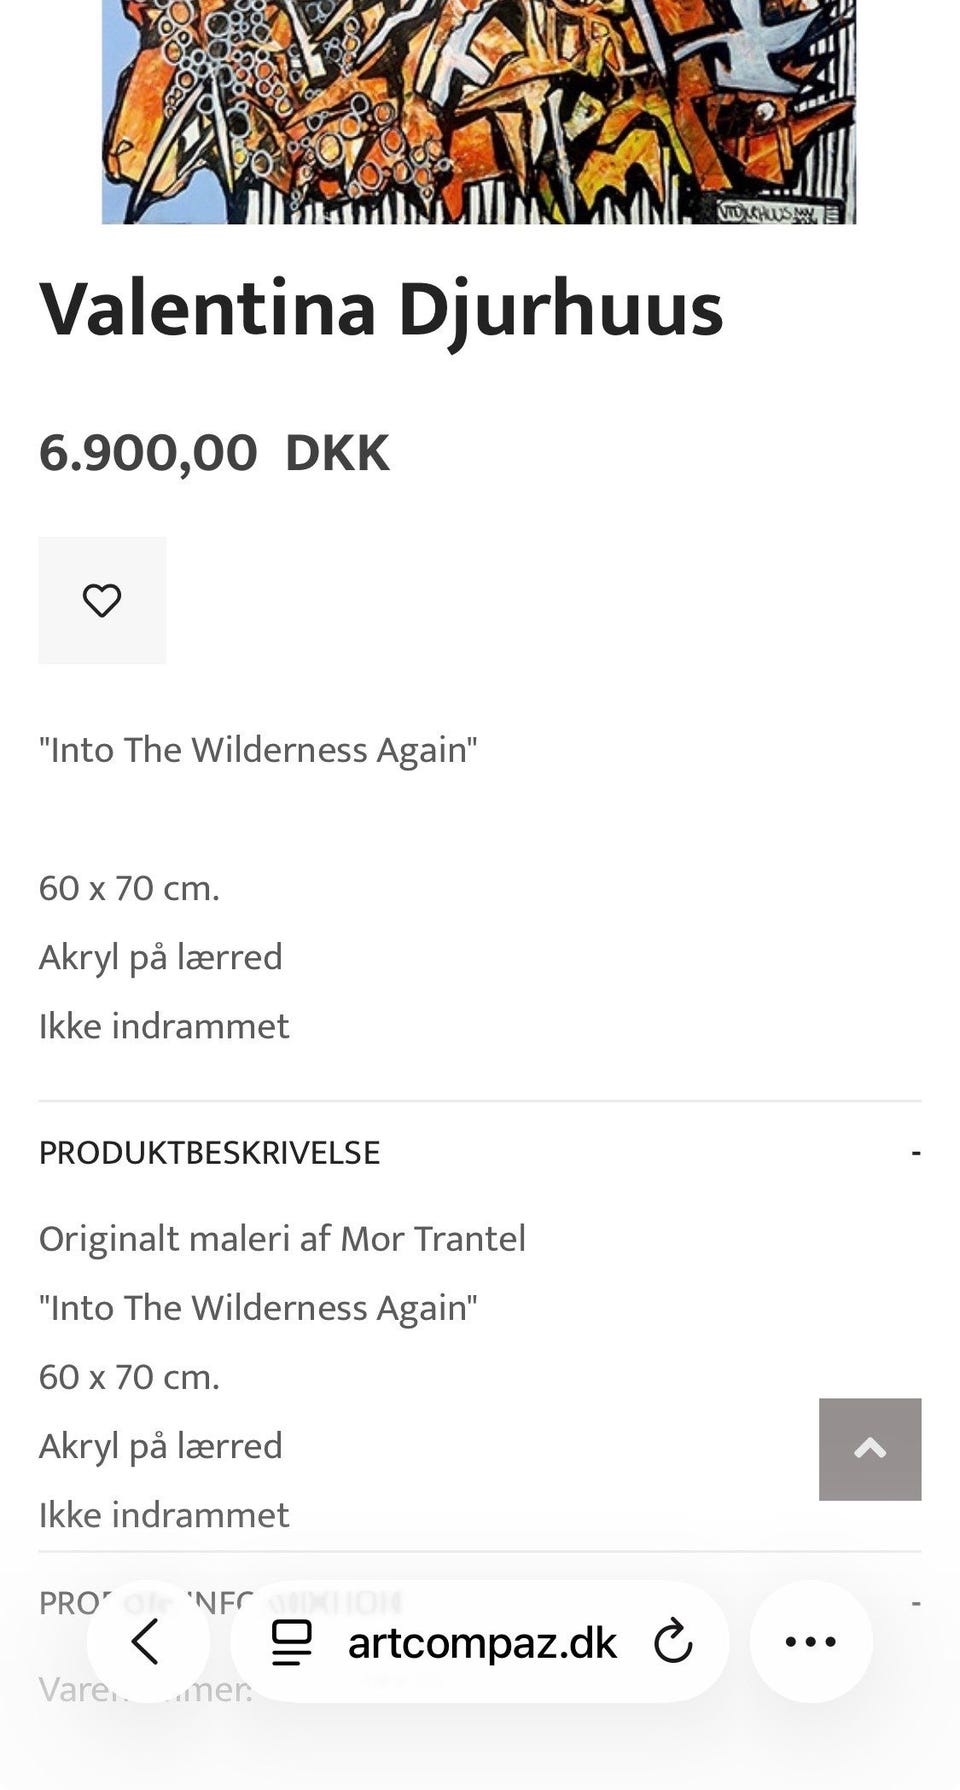Open the painting image at the top

tap(478, 110)
